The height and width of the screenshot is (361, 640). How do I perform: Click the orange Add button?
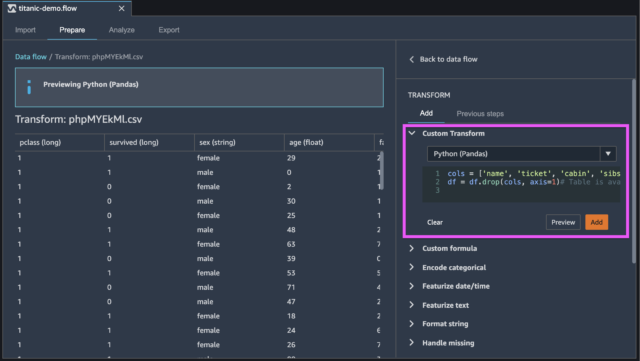(x=596, y=222)
